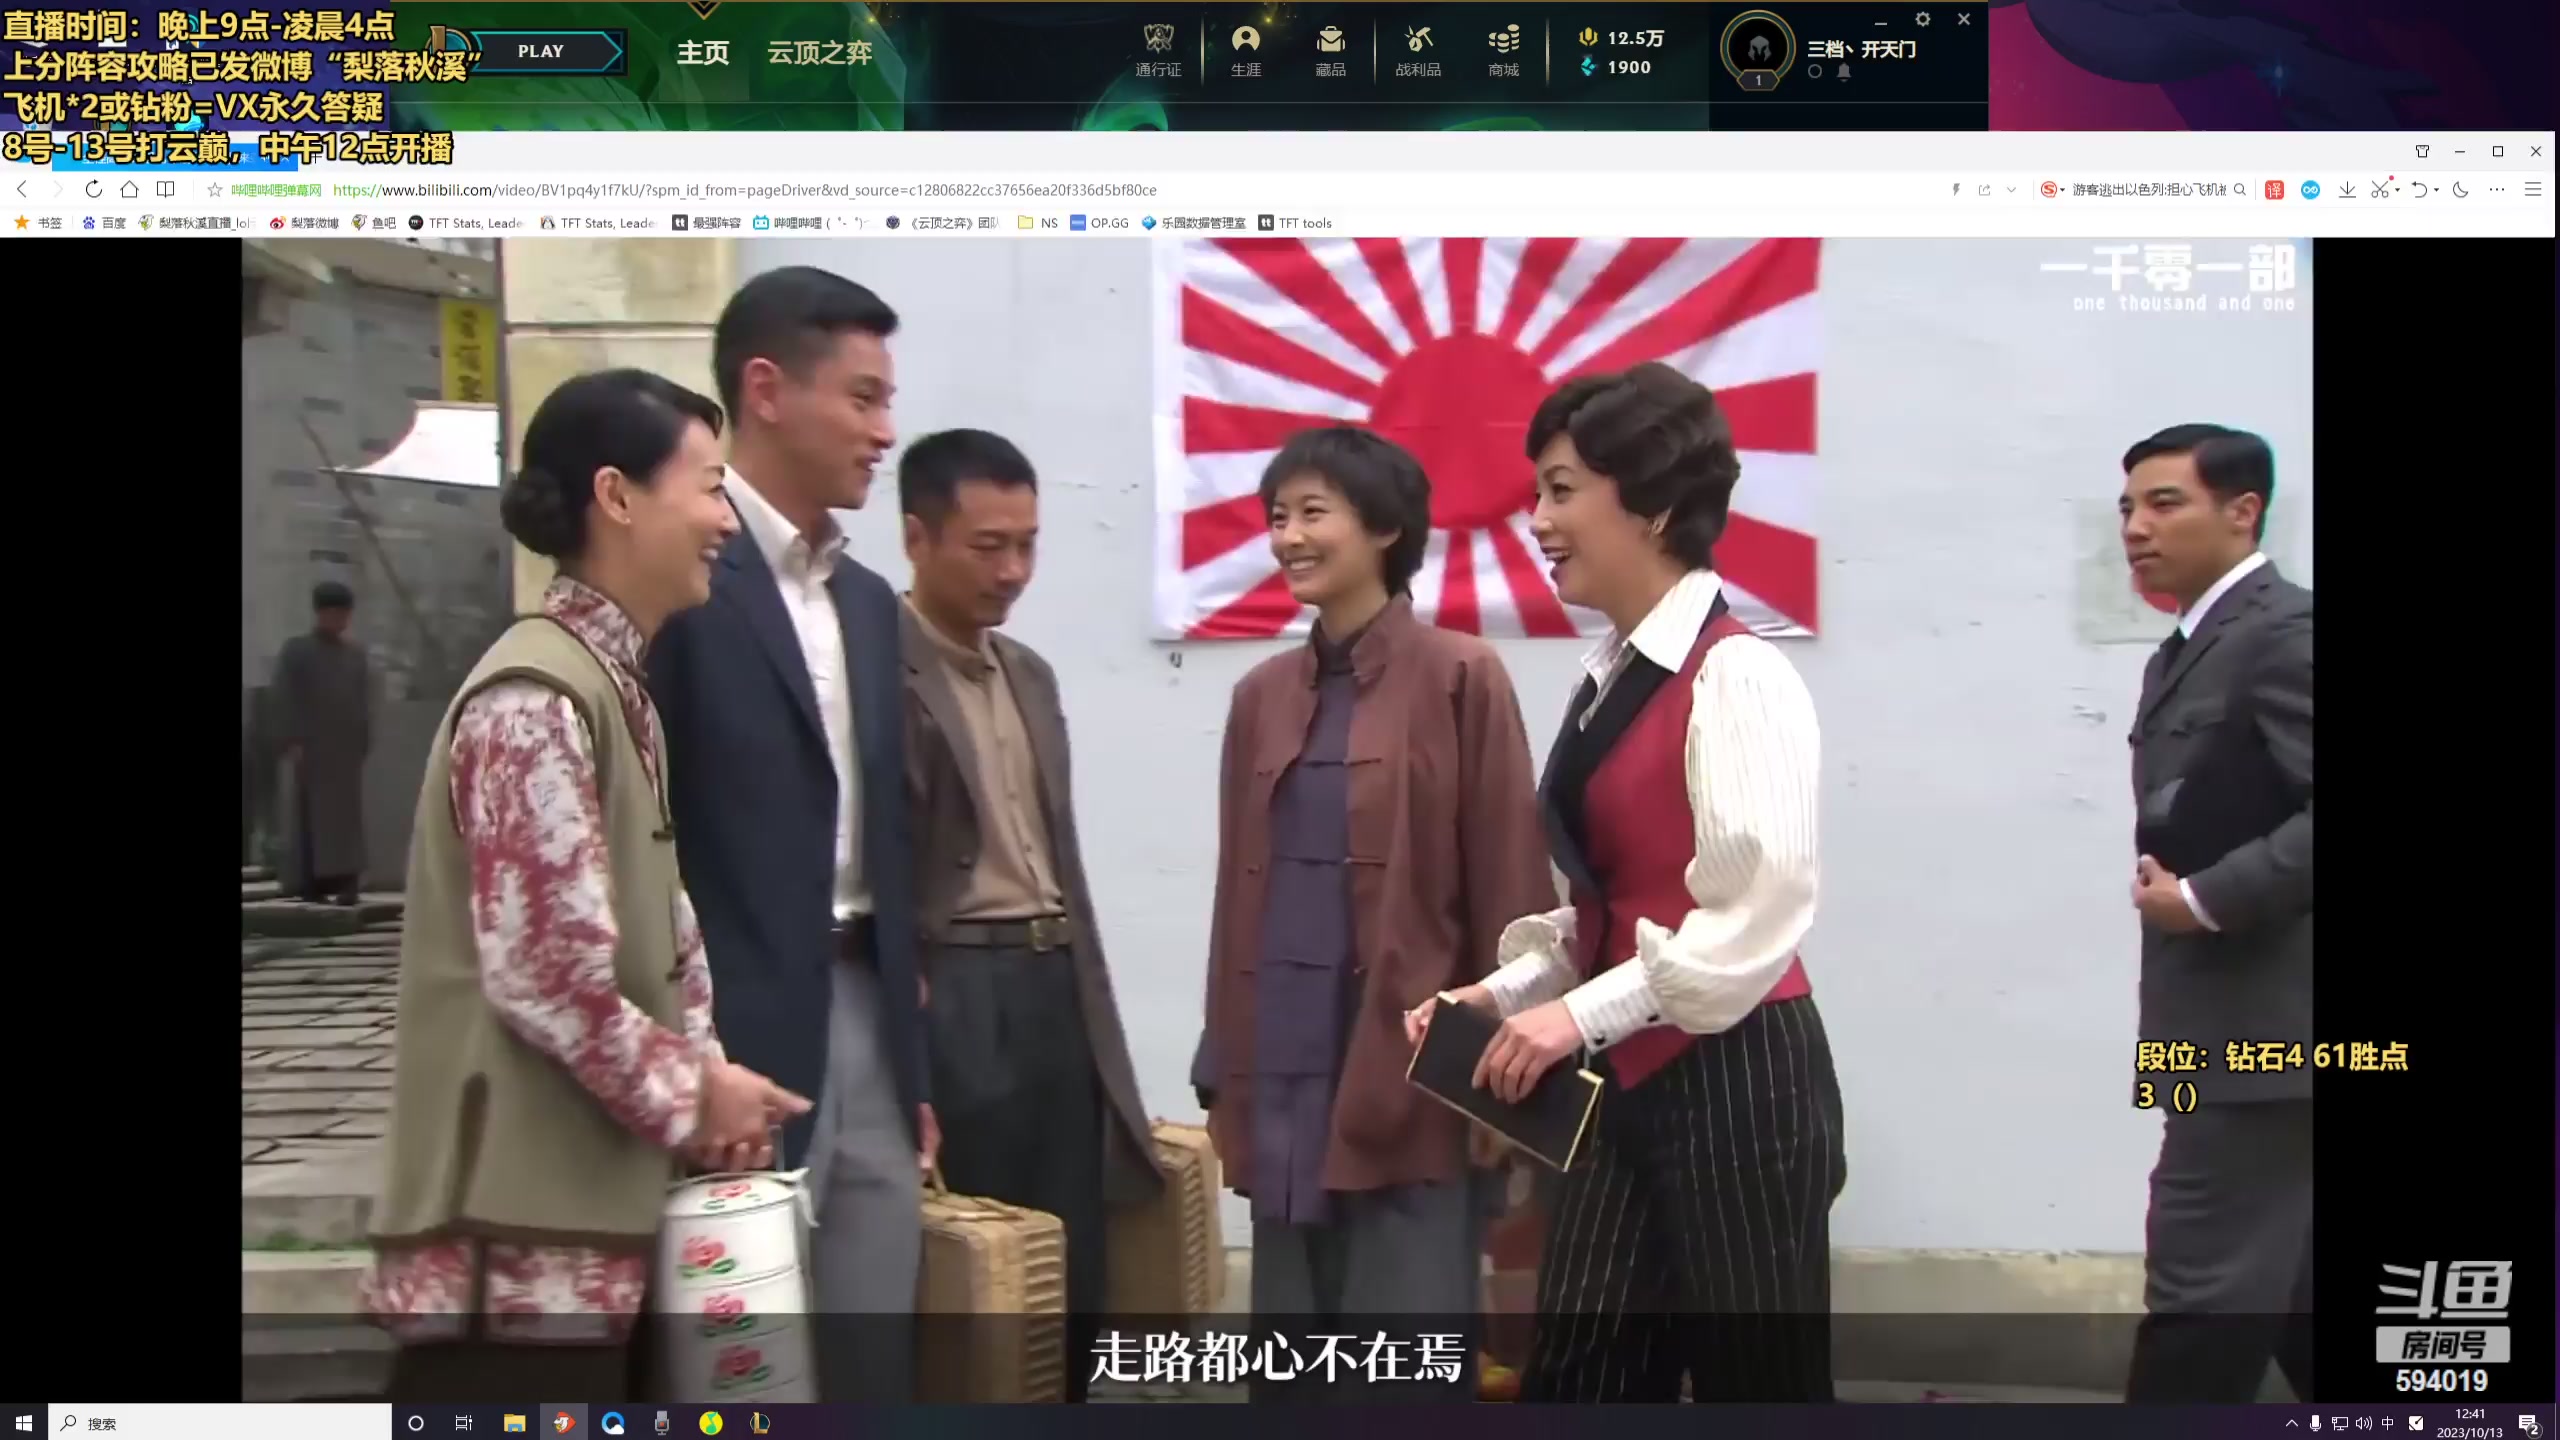
Task: Click the summoner avatar in League client
Action: click(x=1758, y=48)
